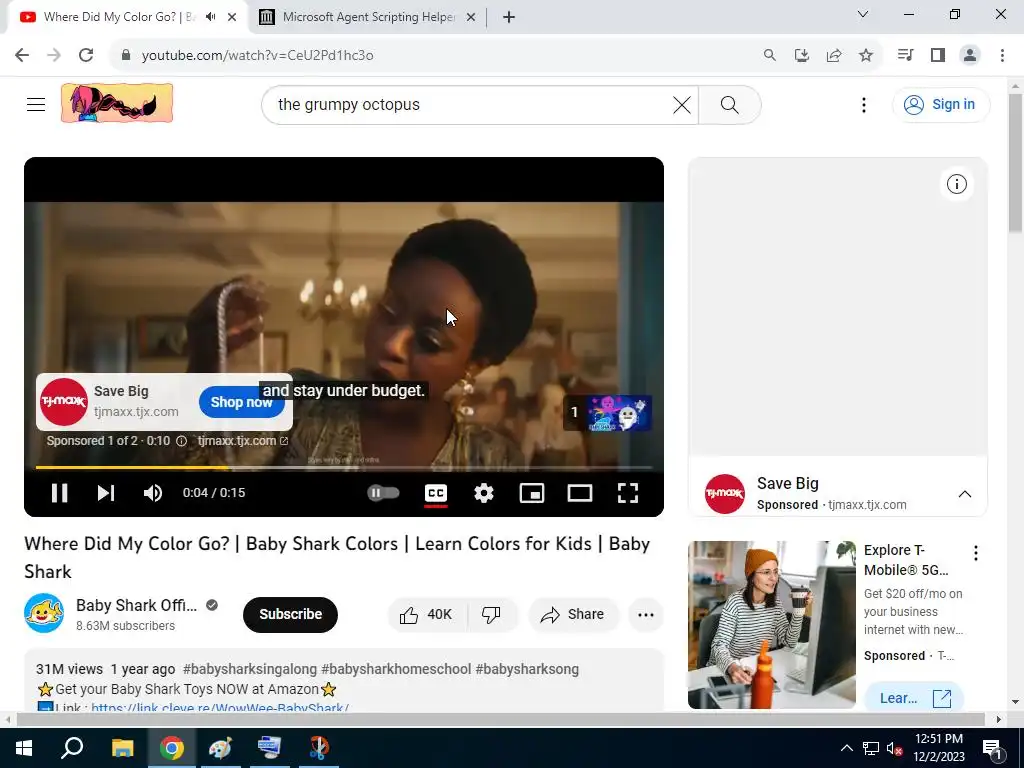Open Chrome three-dot menu
Image resolution: width=1024 pixels, height=768 pixels.
[x=1002, y=56]
